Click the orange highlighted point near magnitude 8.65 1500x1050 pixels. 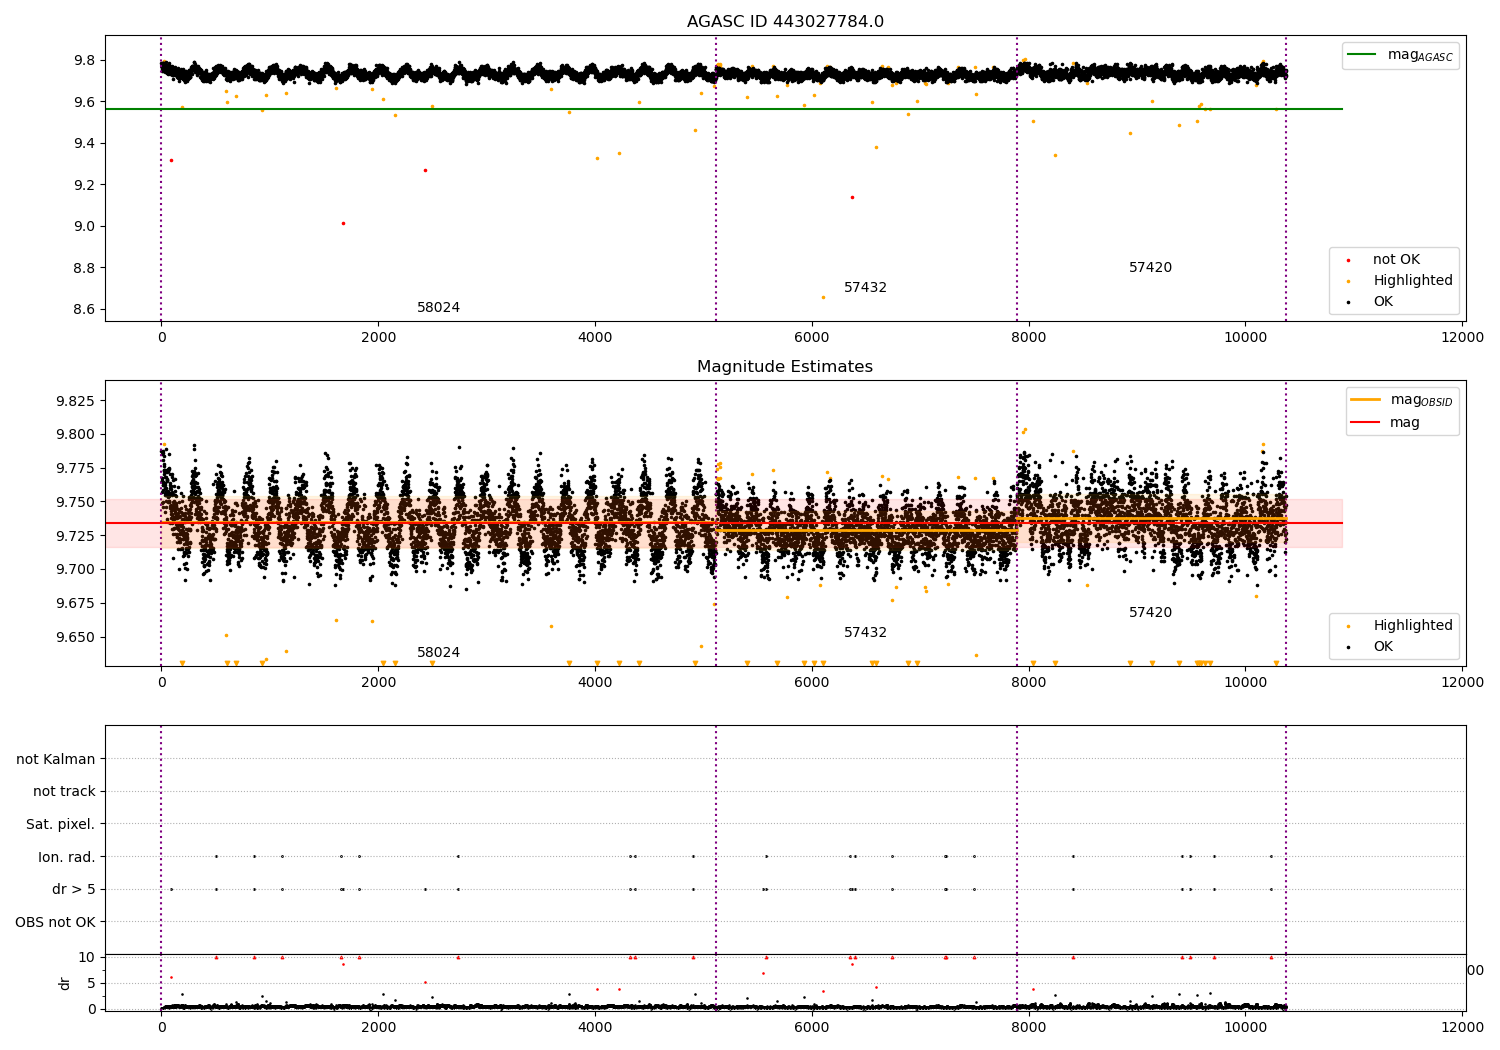[x=823, y=297]
